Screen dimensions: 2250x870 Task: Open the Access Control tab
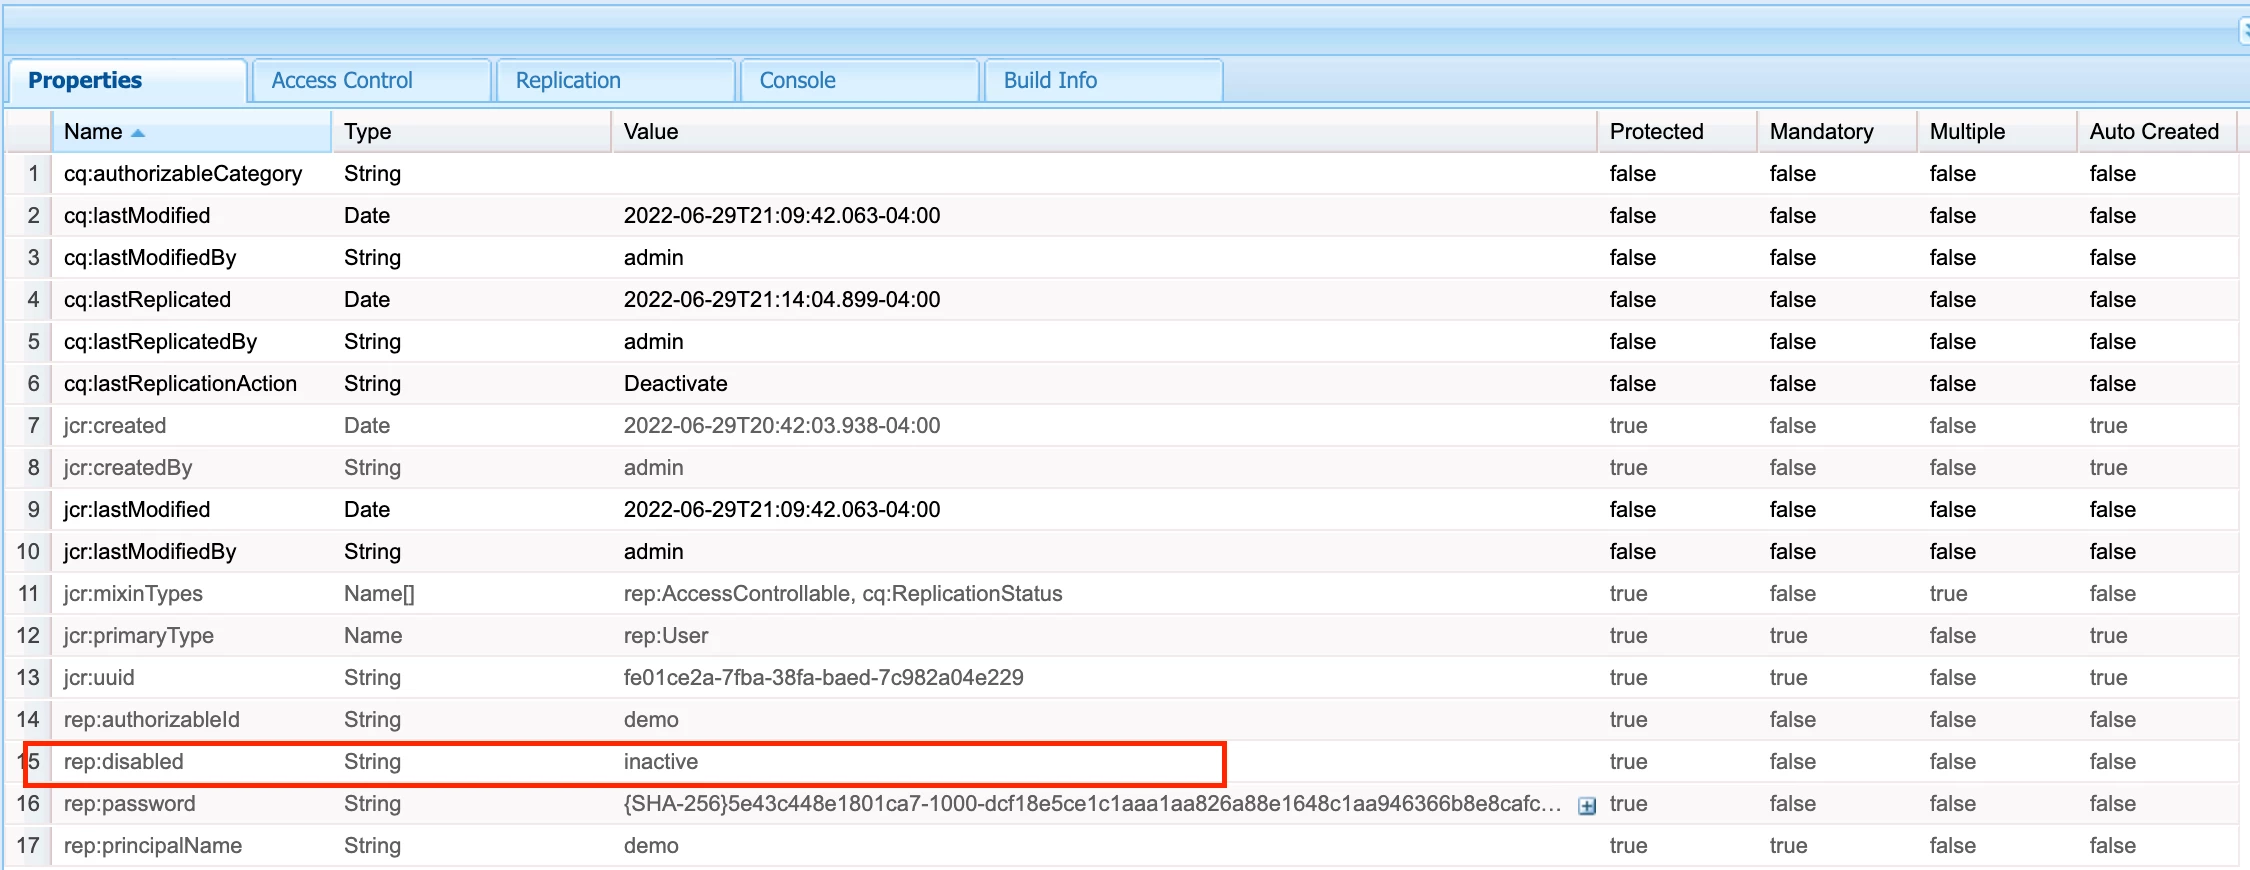[x=371, y=80]
